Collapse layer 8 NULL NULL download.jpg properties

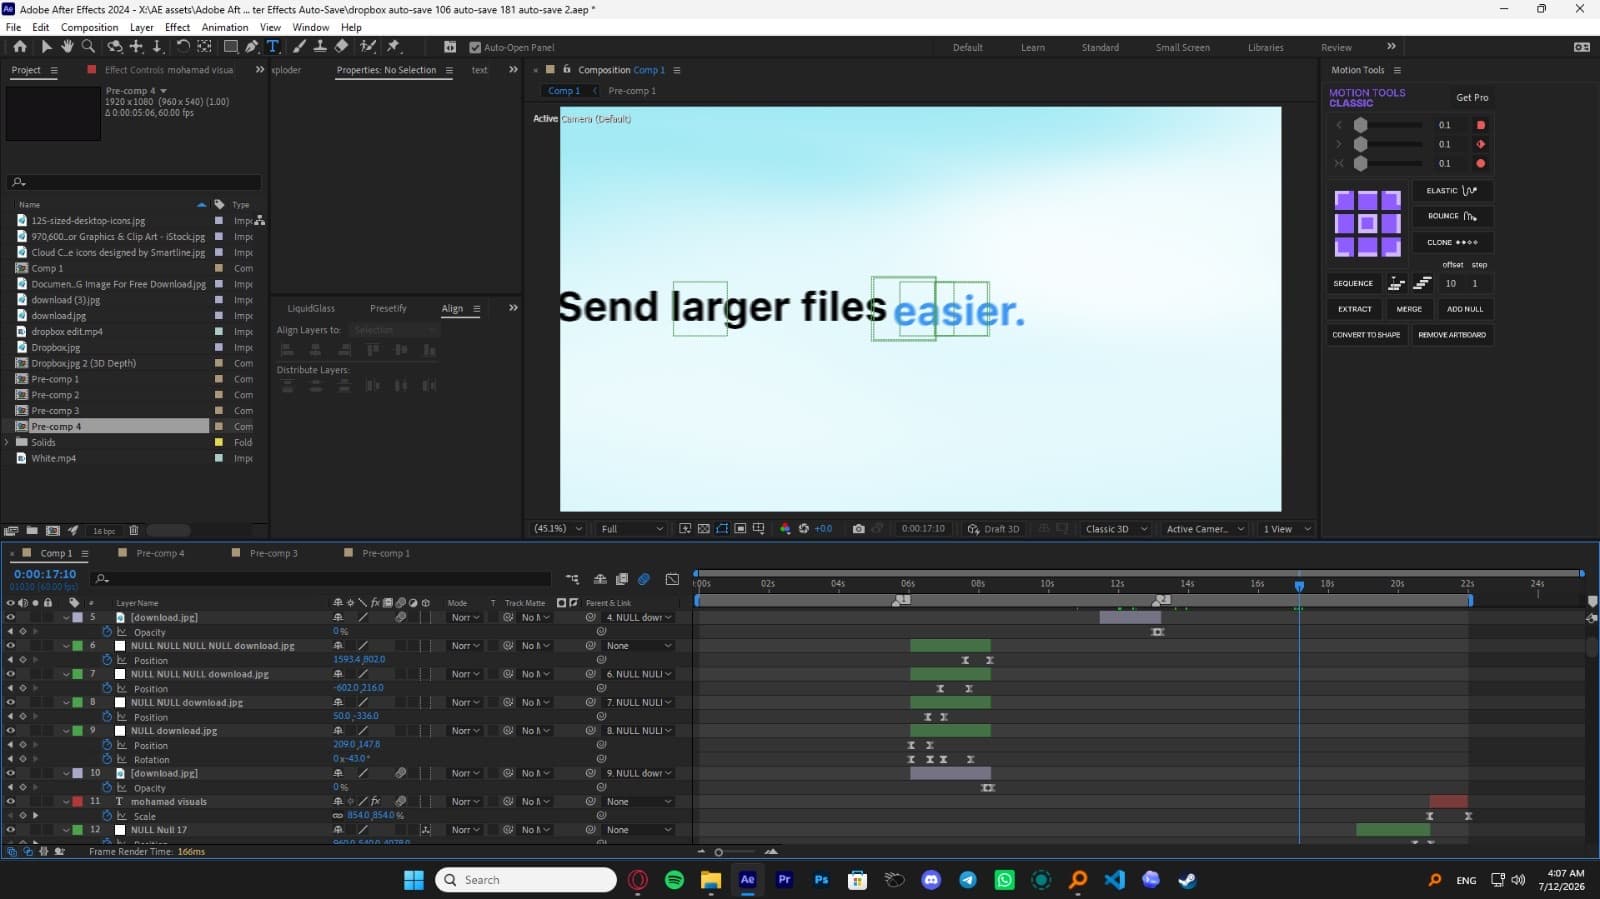66,702
